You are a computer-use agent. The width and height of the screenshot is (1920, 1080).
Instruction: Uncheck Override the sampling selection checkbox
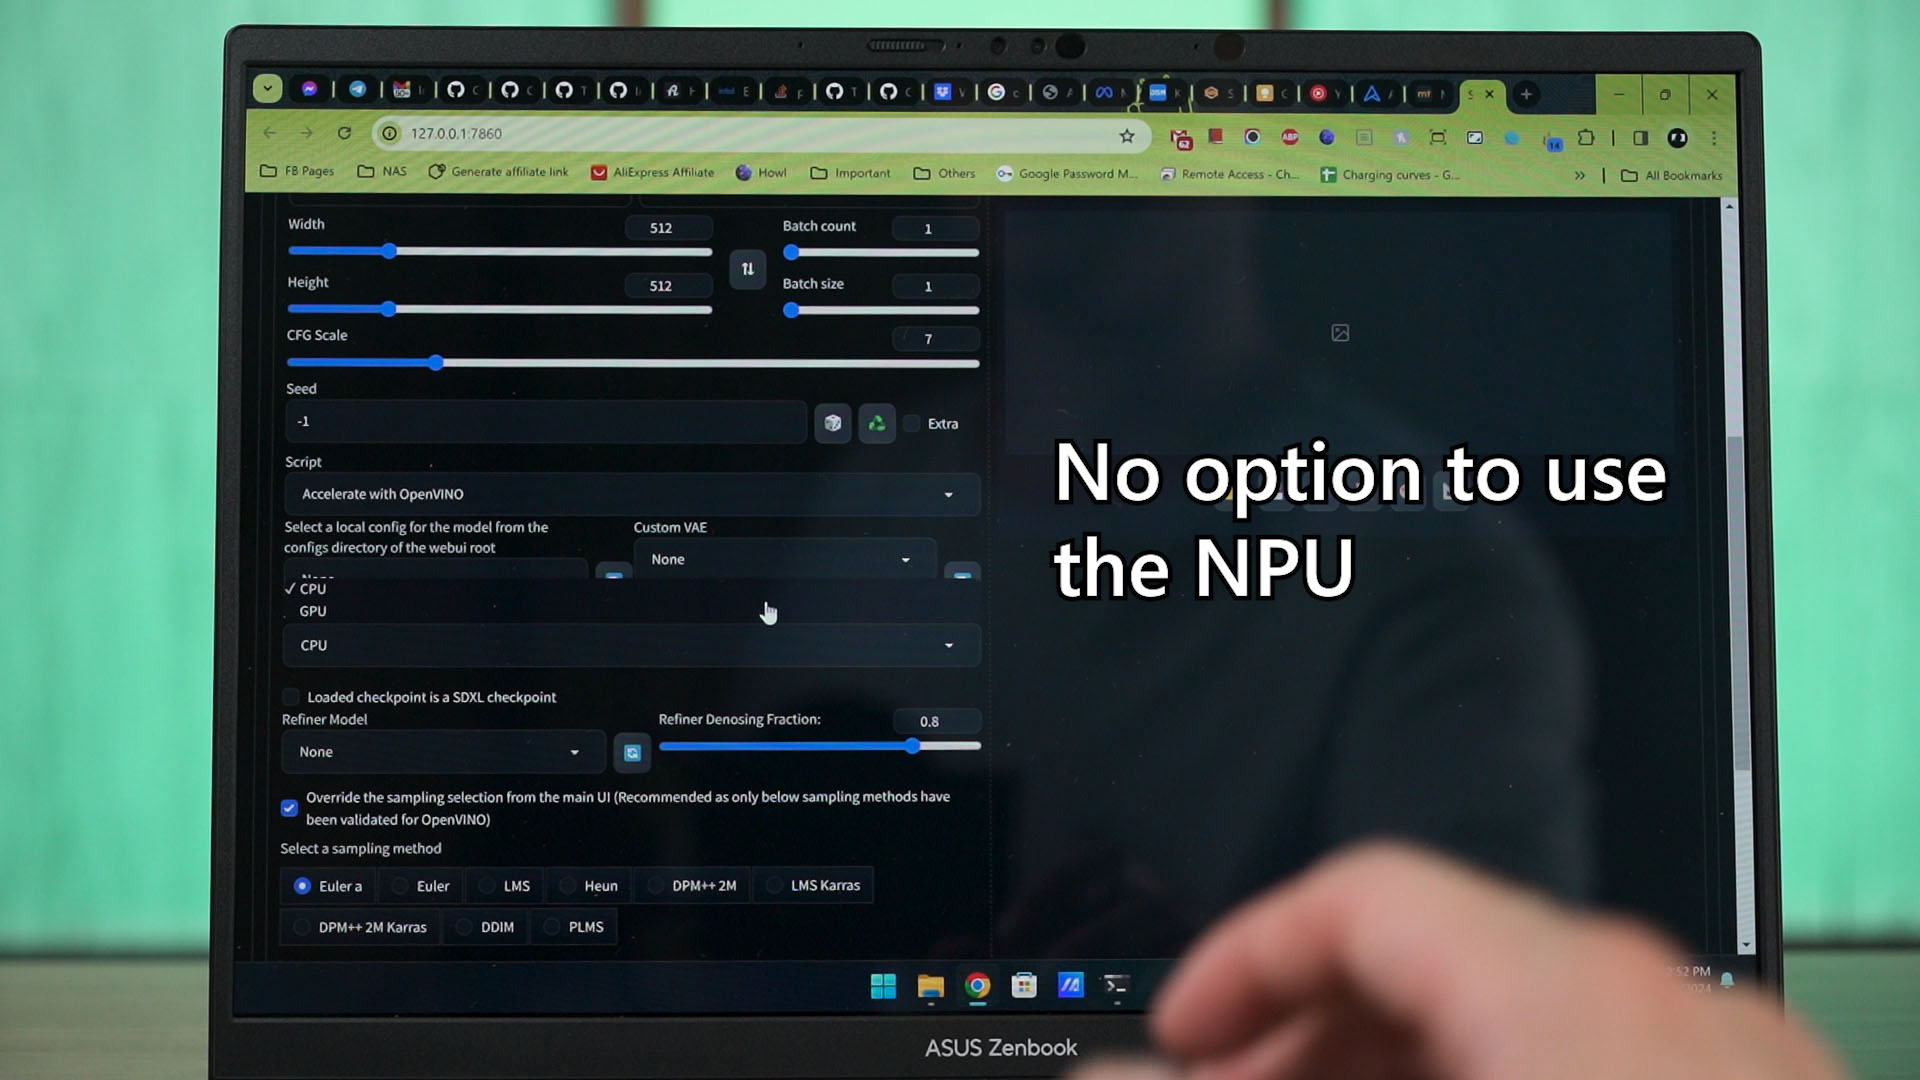(x=290, y=808)
